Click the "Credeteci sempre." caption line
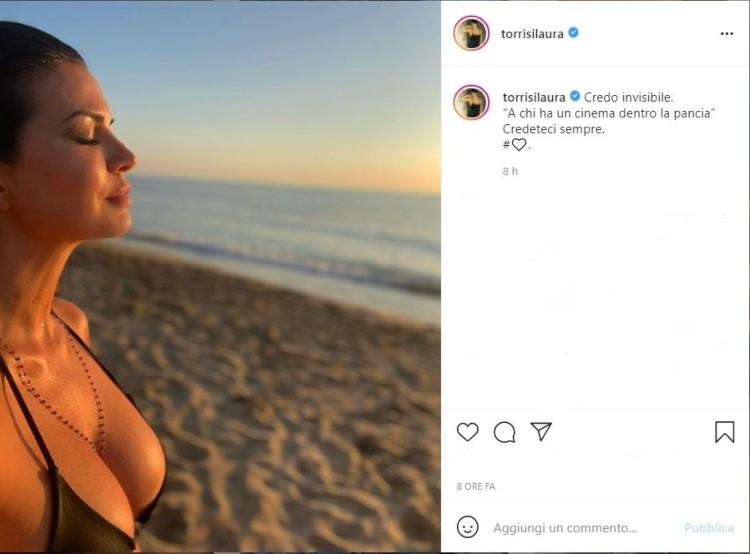The width and height of the screenshot is (750, 554). (x=539, y=129)
